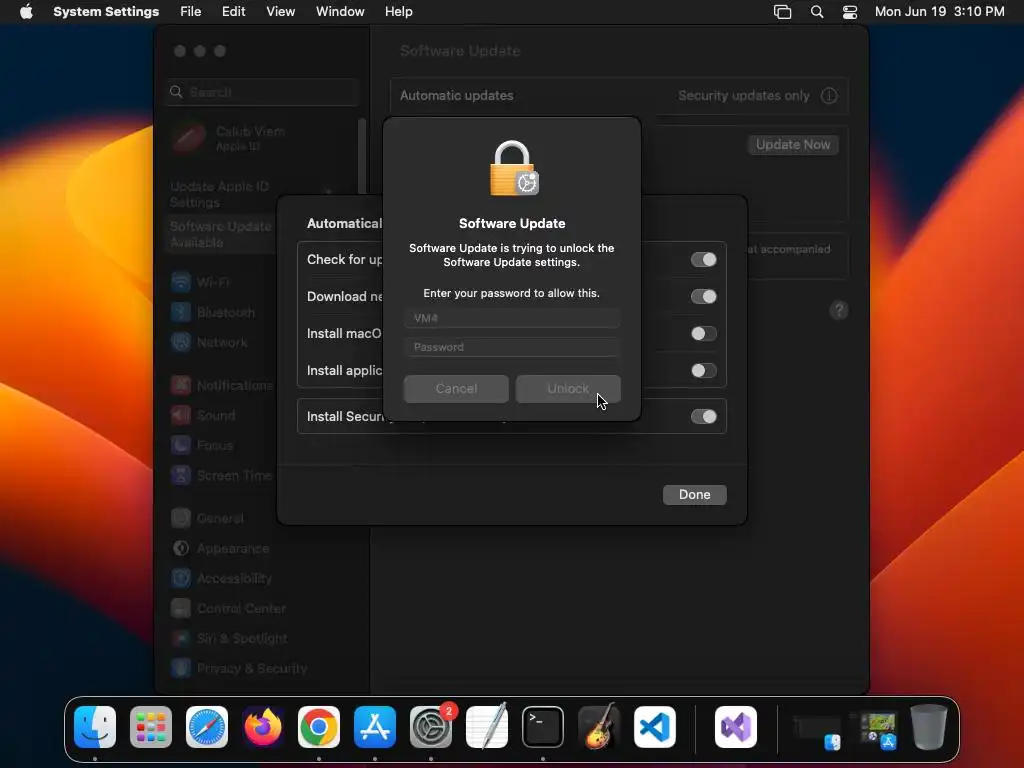The width and height of the screenshot is (1024, 768).
Task: Open TextEdit from the Dock
Action: click(487, 727)
